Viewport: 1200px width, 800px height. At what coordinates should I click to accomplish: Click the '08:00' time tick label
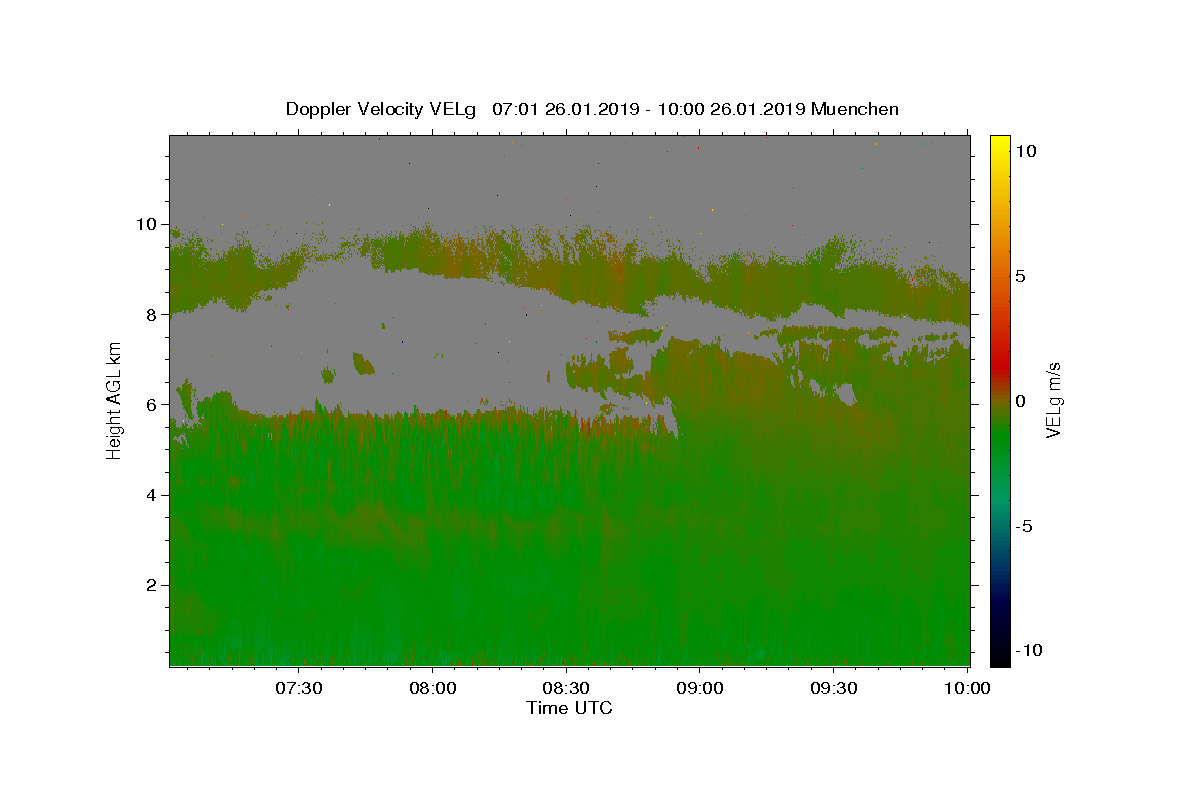point(433,688)
